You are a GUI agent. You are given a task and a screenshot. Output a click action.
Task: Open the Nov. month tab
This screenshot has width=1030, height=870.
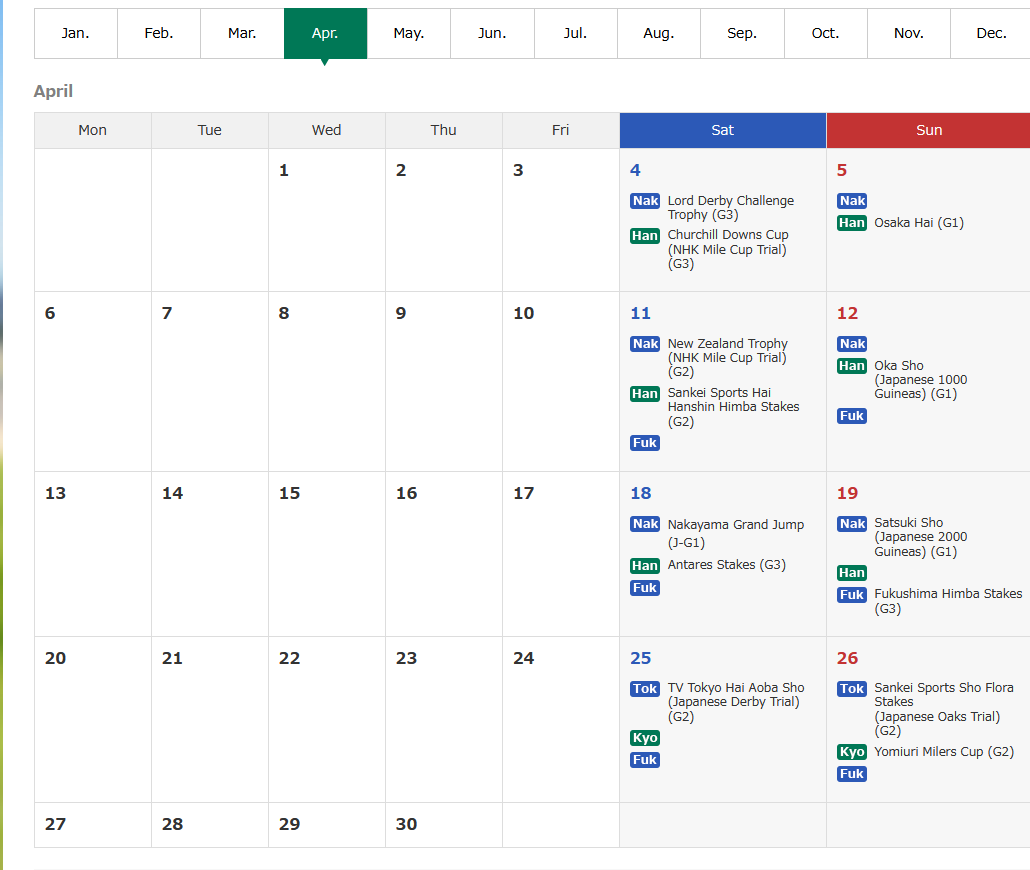pos(908,34)
